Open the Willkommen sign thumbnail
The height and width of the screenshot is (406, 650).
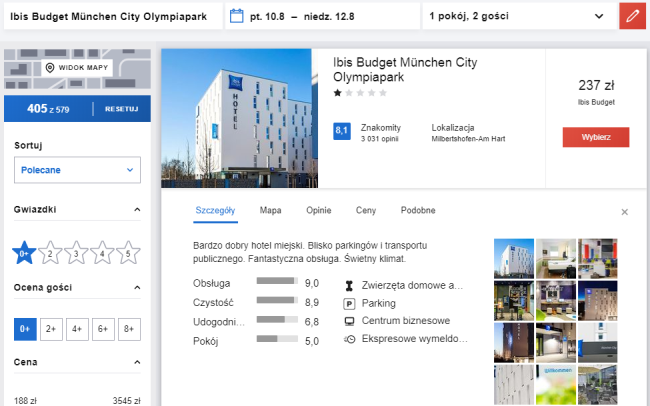tap(556, 384)
